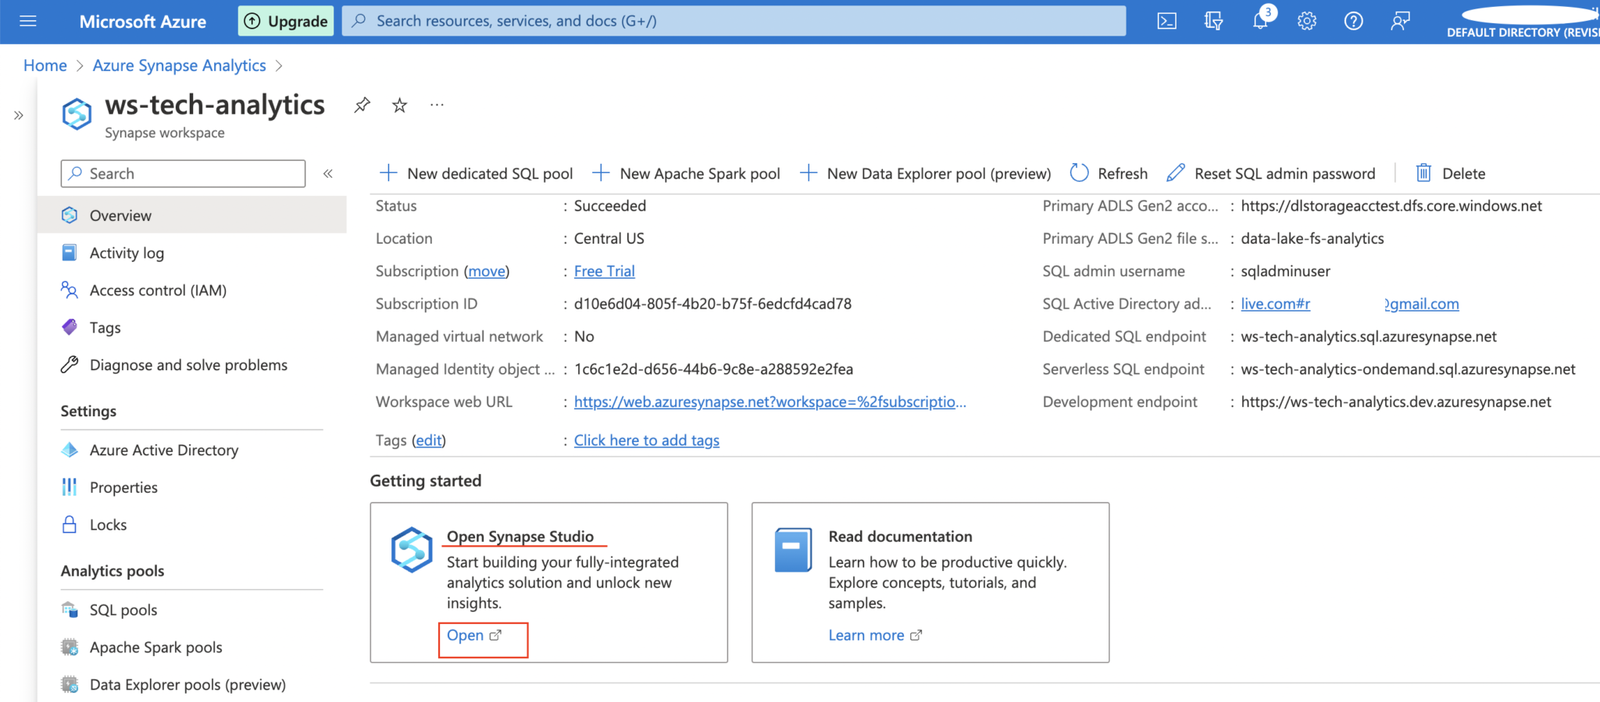Go to Apache Spark pools
The height and width of the screenshot is (702, 1600).
click(156, 647)
